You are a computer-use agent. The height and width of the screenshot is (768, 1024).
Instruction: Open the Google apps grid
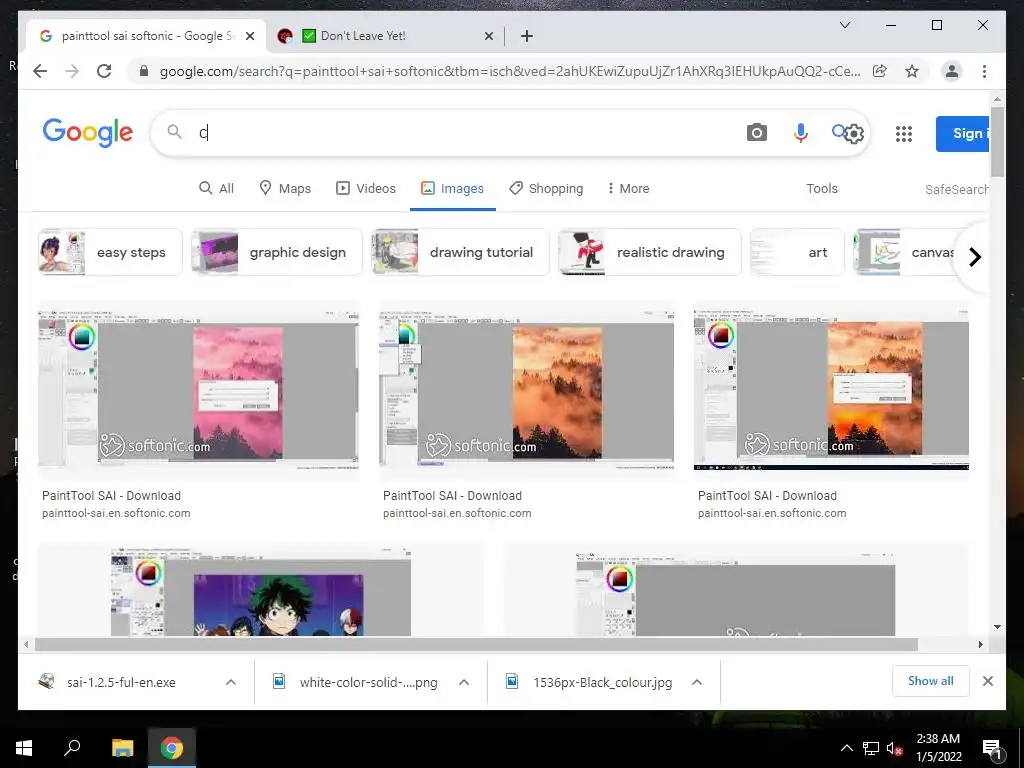point(904,134)
